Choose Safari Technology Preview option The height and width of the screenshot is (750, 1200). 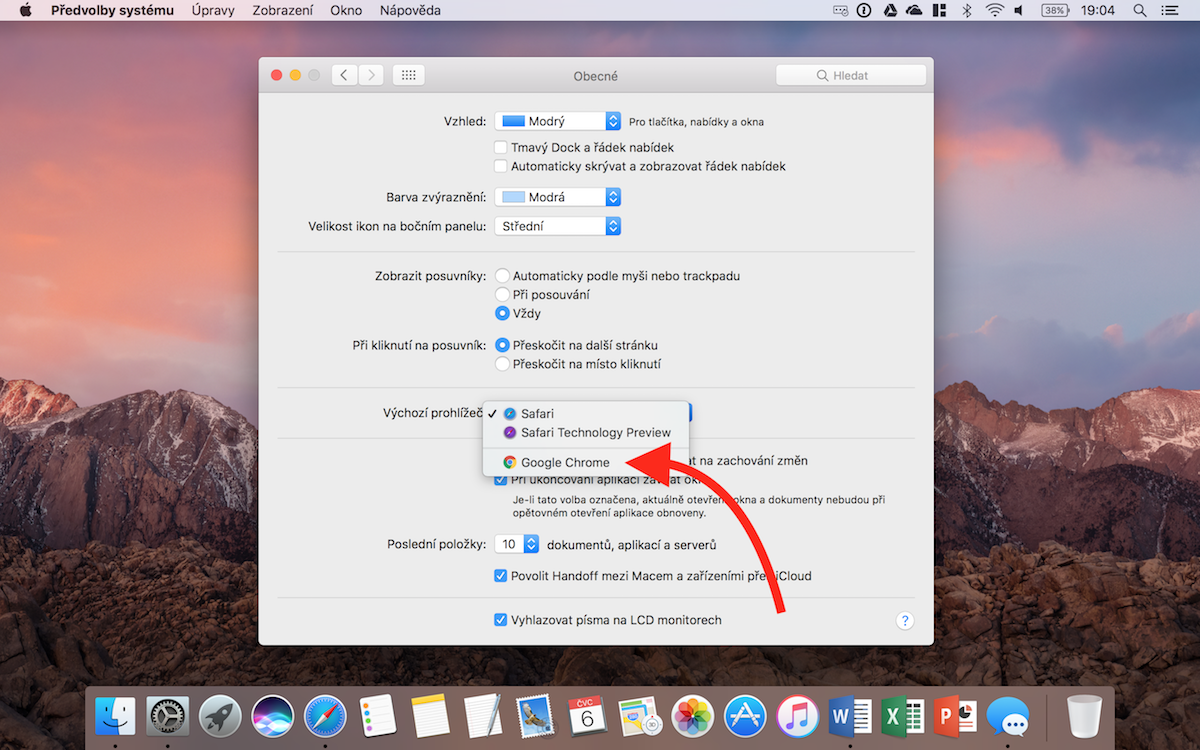pos(586,432)
